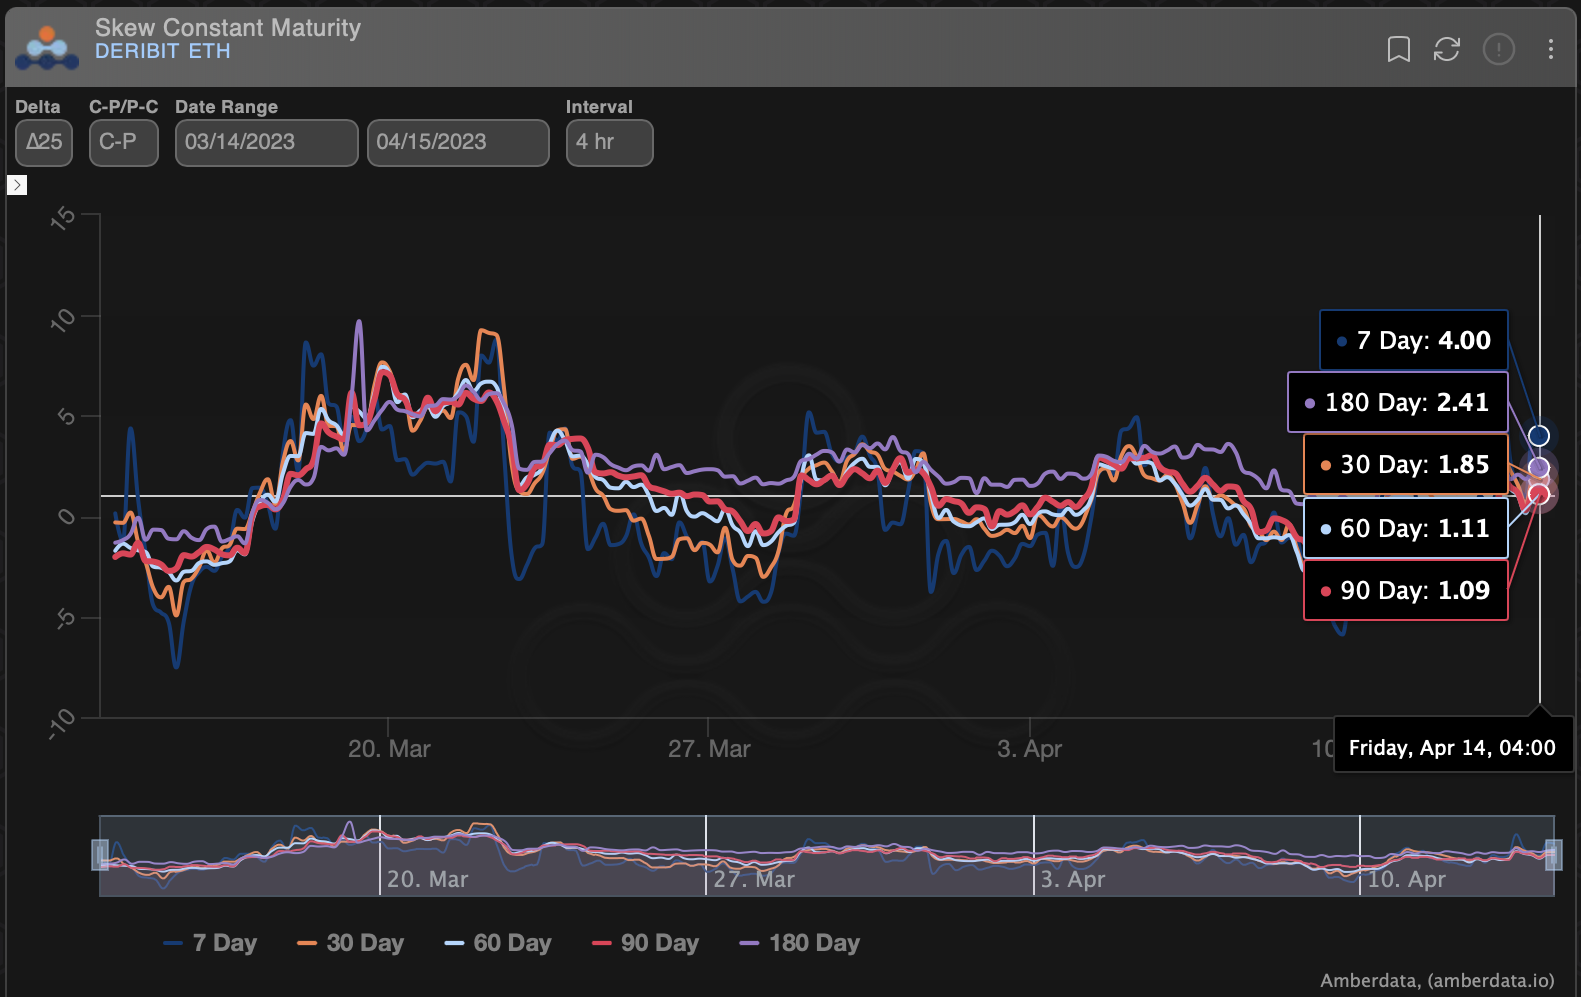
Task: Expand the side panel chevron arrow
Action: click(17, 185)
